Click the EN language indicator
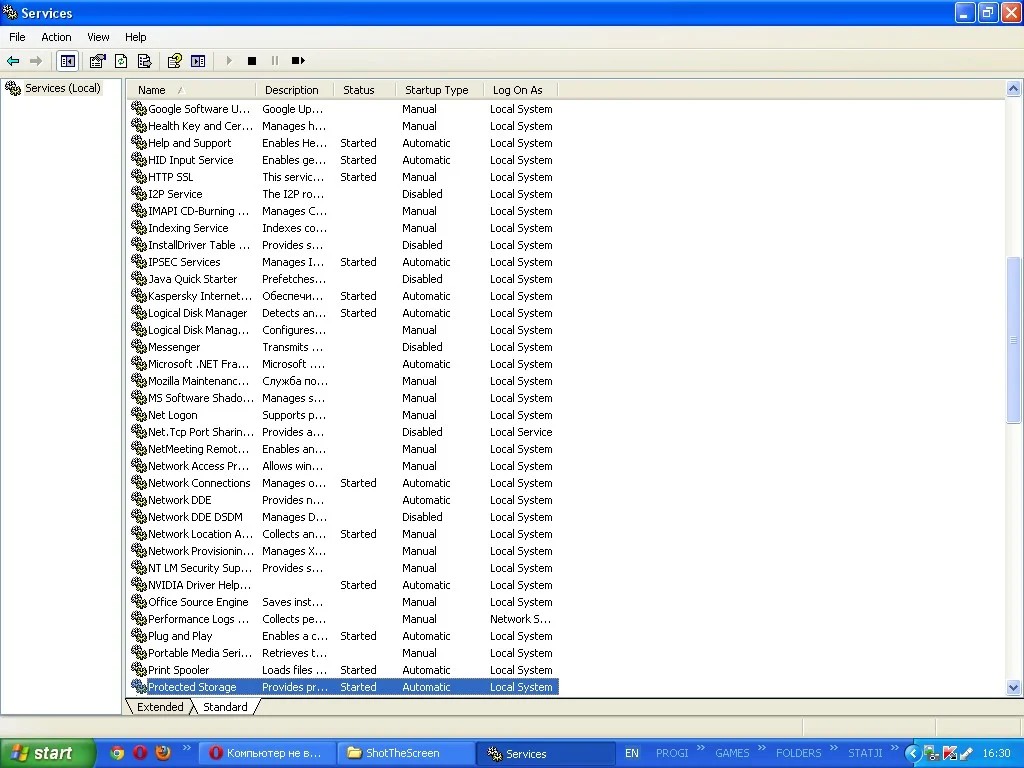1024x768 pixels. [632, 753]
